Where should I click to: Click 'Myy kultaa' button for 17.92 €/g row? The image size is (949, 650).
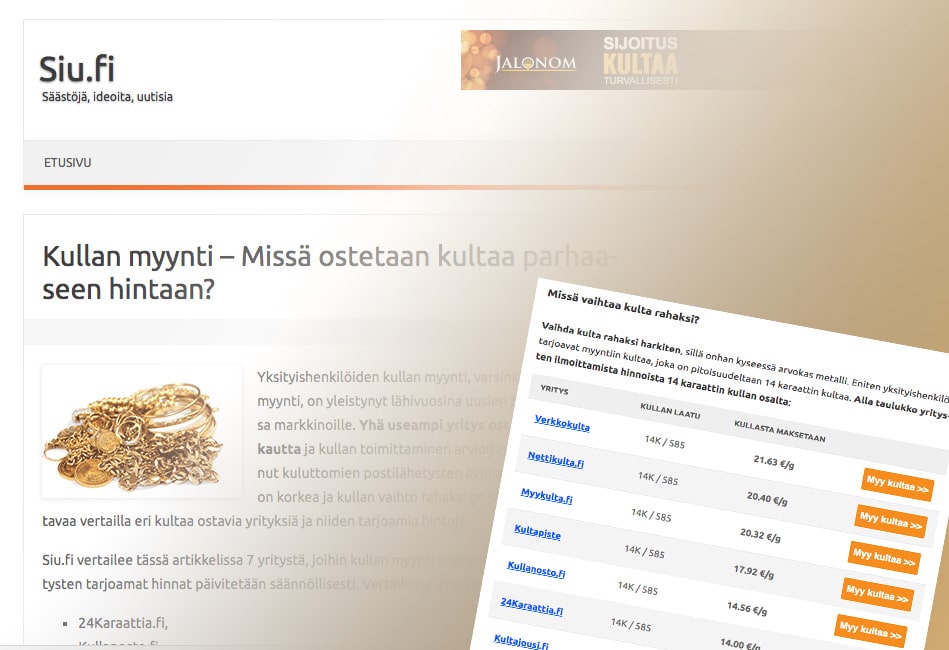tap(878, 594)
